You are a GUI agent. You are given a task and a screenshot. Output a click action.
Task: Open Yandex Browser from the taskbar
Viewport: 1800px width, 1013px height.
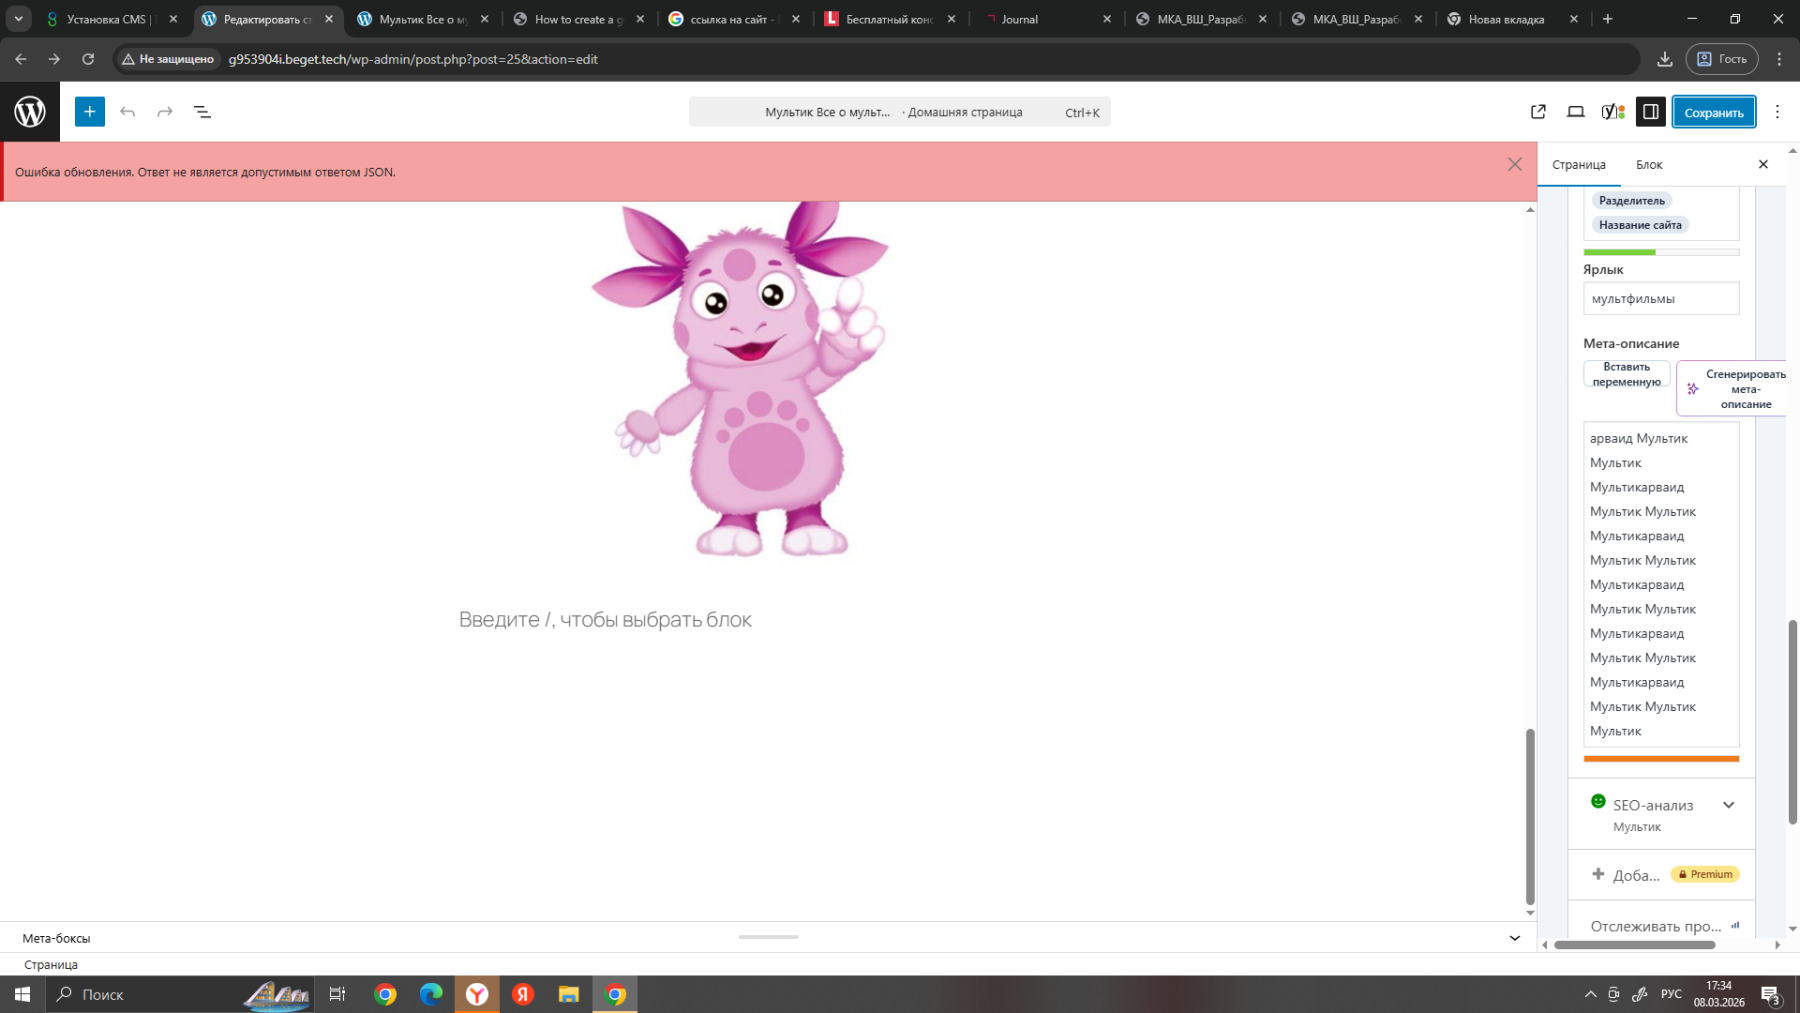(477, 994)
